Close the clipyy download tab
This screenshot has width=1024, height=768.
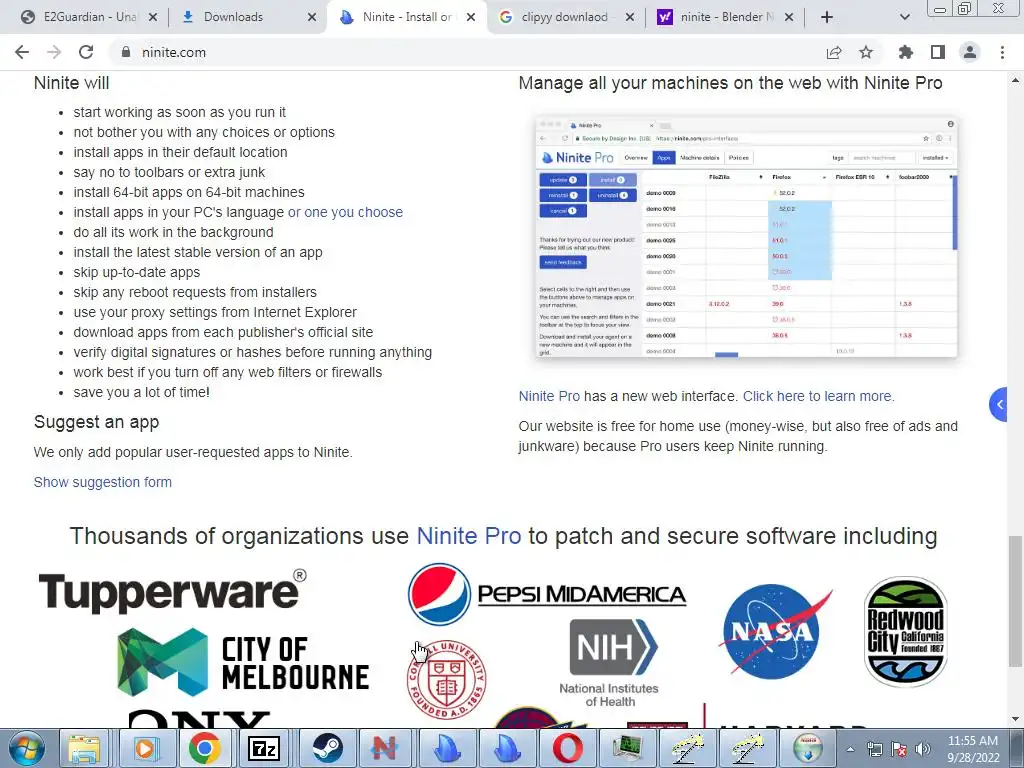[x=630, y=17]
